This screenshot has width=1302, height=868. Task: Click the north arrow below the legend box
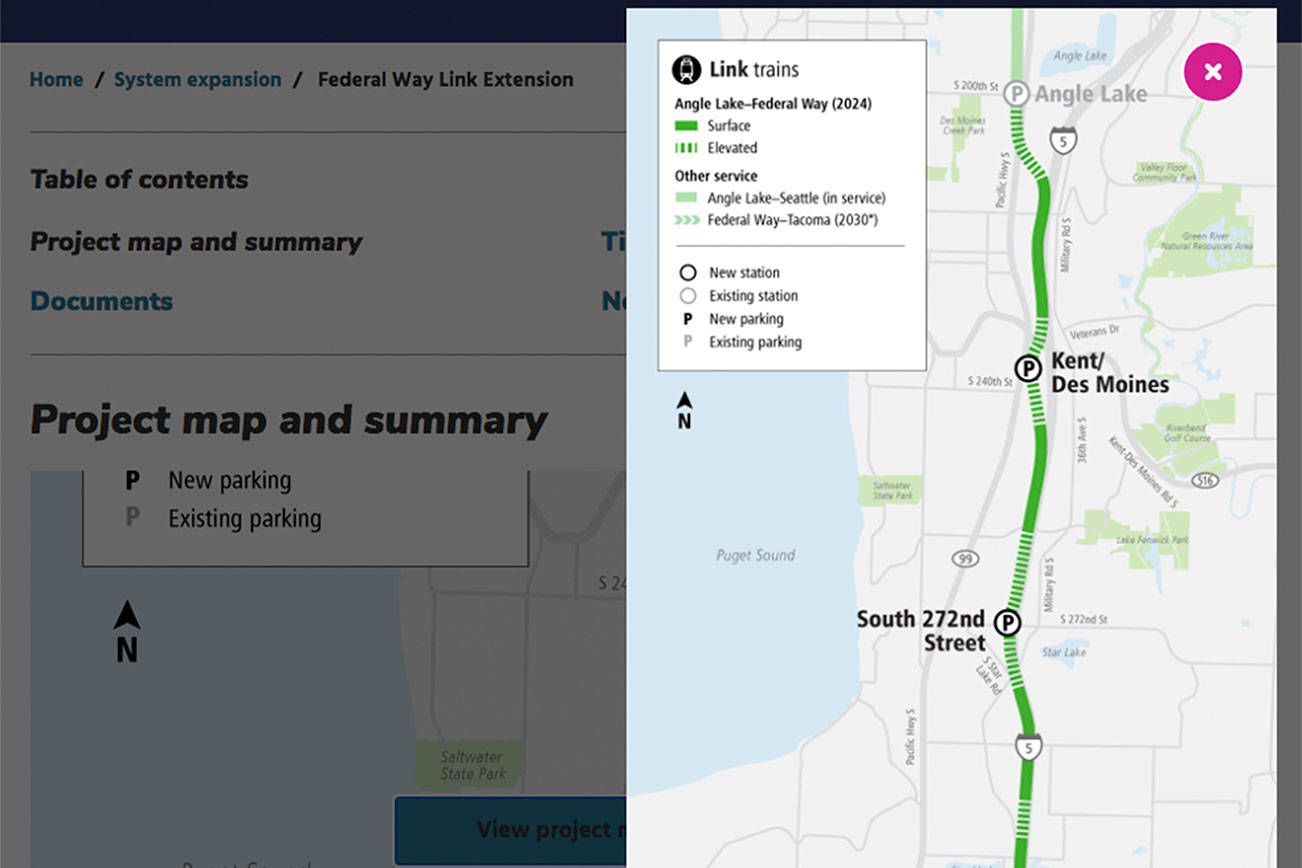pyautogui.click(x=684, y=410)
